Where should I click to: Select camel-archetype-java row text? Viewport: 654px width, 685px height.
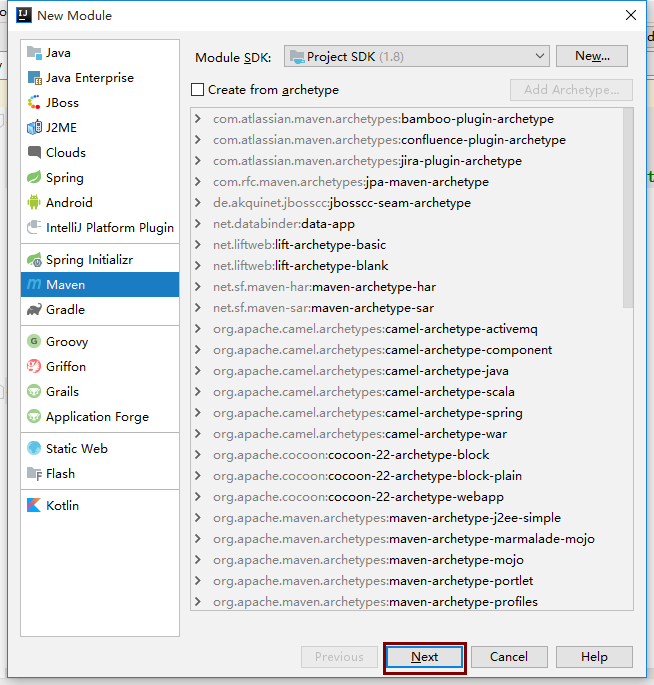coord(361,371)
